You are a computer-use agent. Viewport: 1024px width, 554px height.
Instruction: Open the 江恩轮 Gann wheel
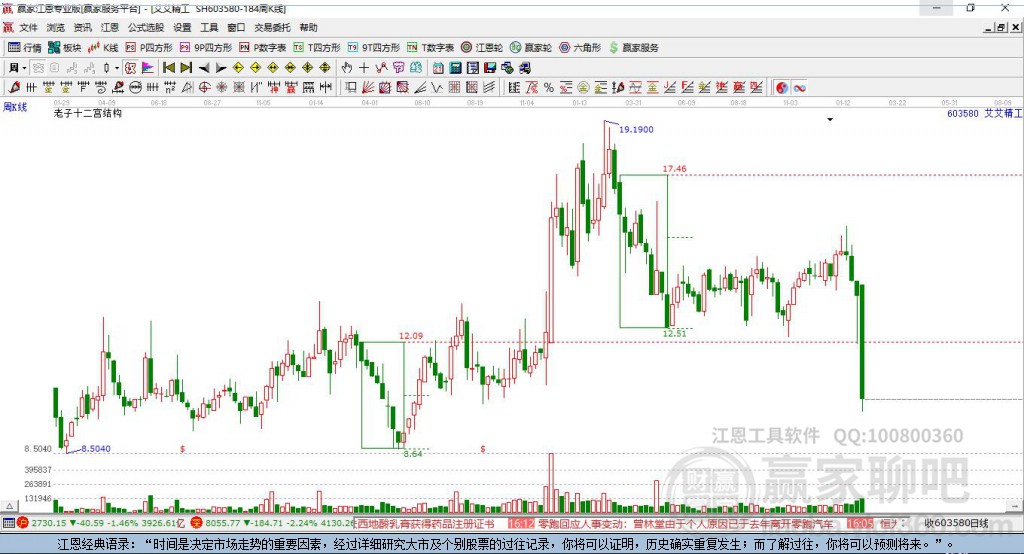482,48
